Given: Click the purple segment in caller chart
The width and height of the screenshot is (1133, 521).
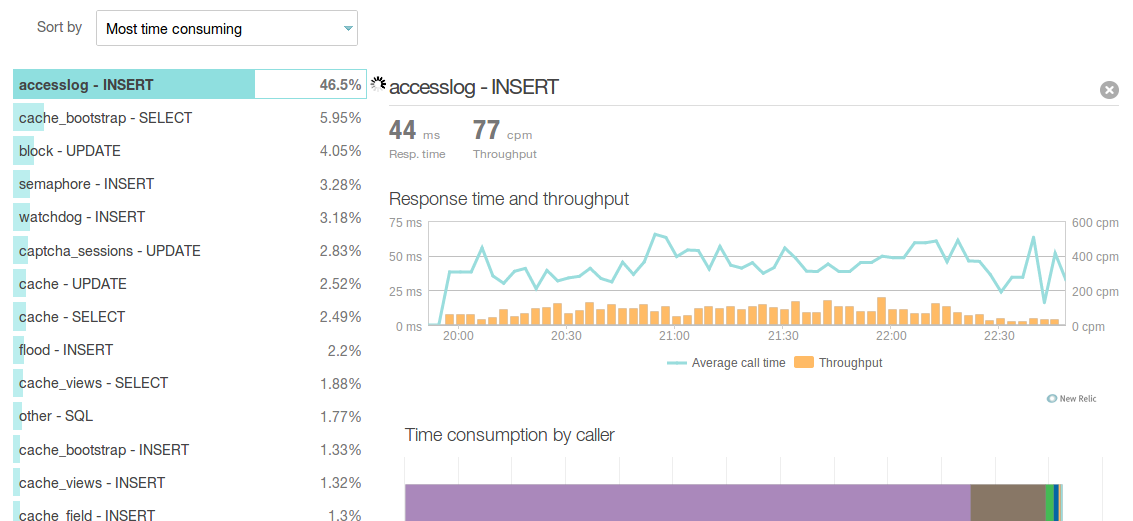Looking at the screenshot, I should coord(687,502).
